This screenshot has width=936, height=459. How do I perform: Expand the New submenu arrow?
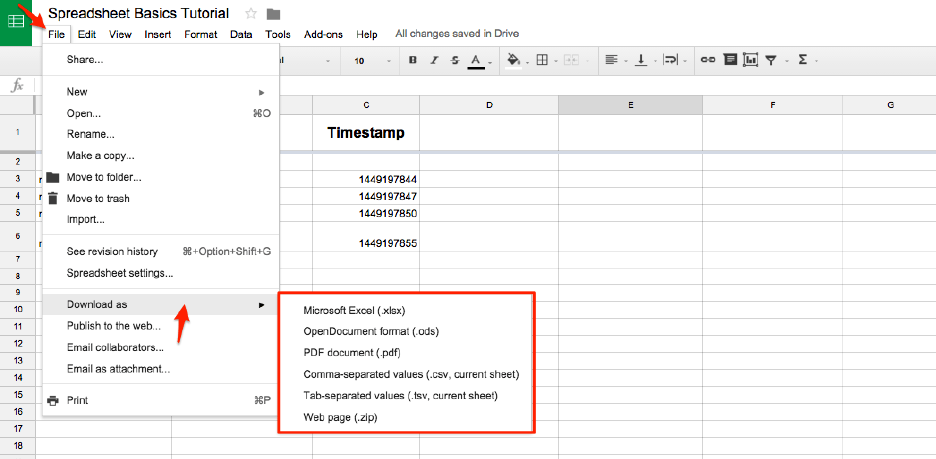click(x=261, y=92)
